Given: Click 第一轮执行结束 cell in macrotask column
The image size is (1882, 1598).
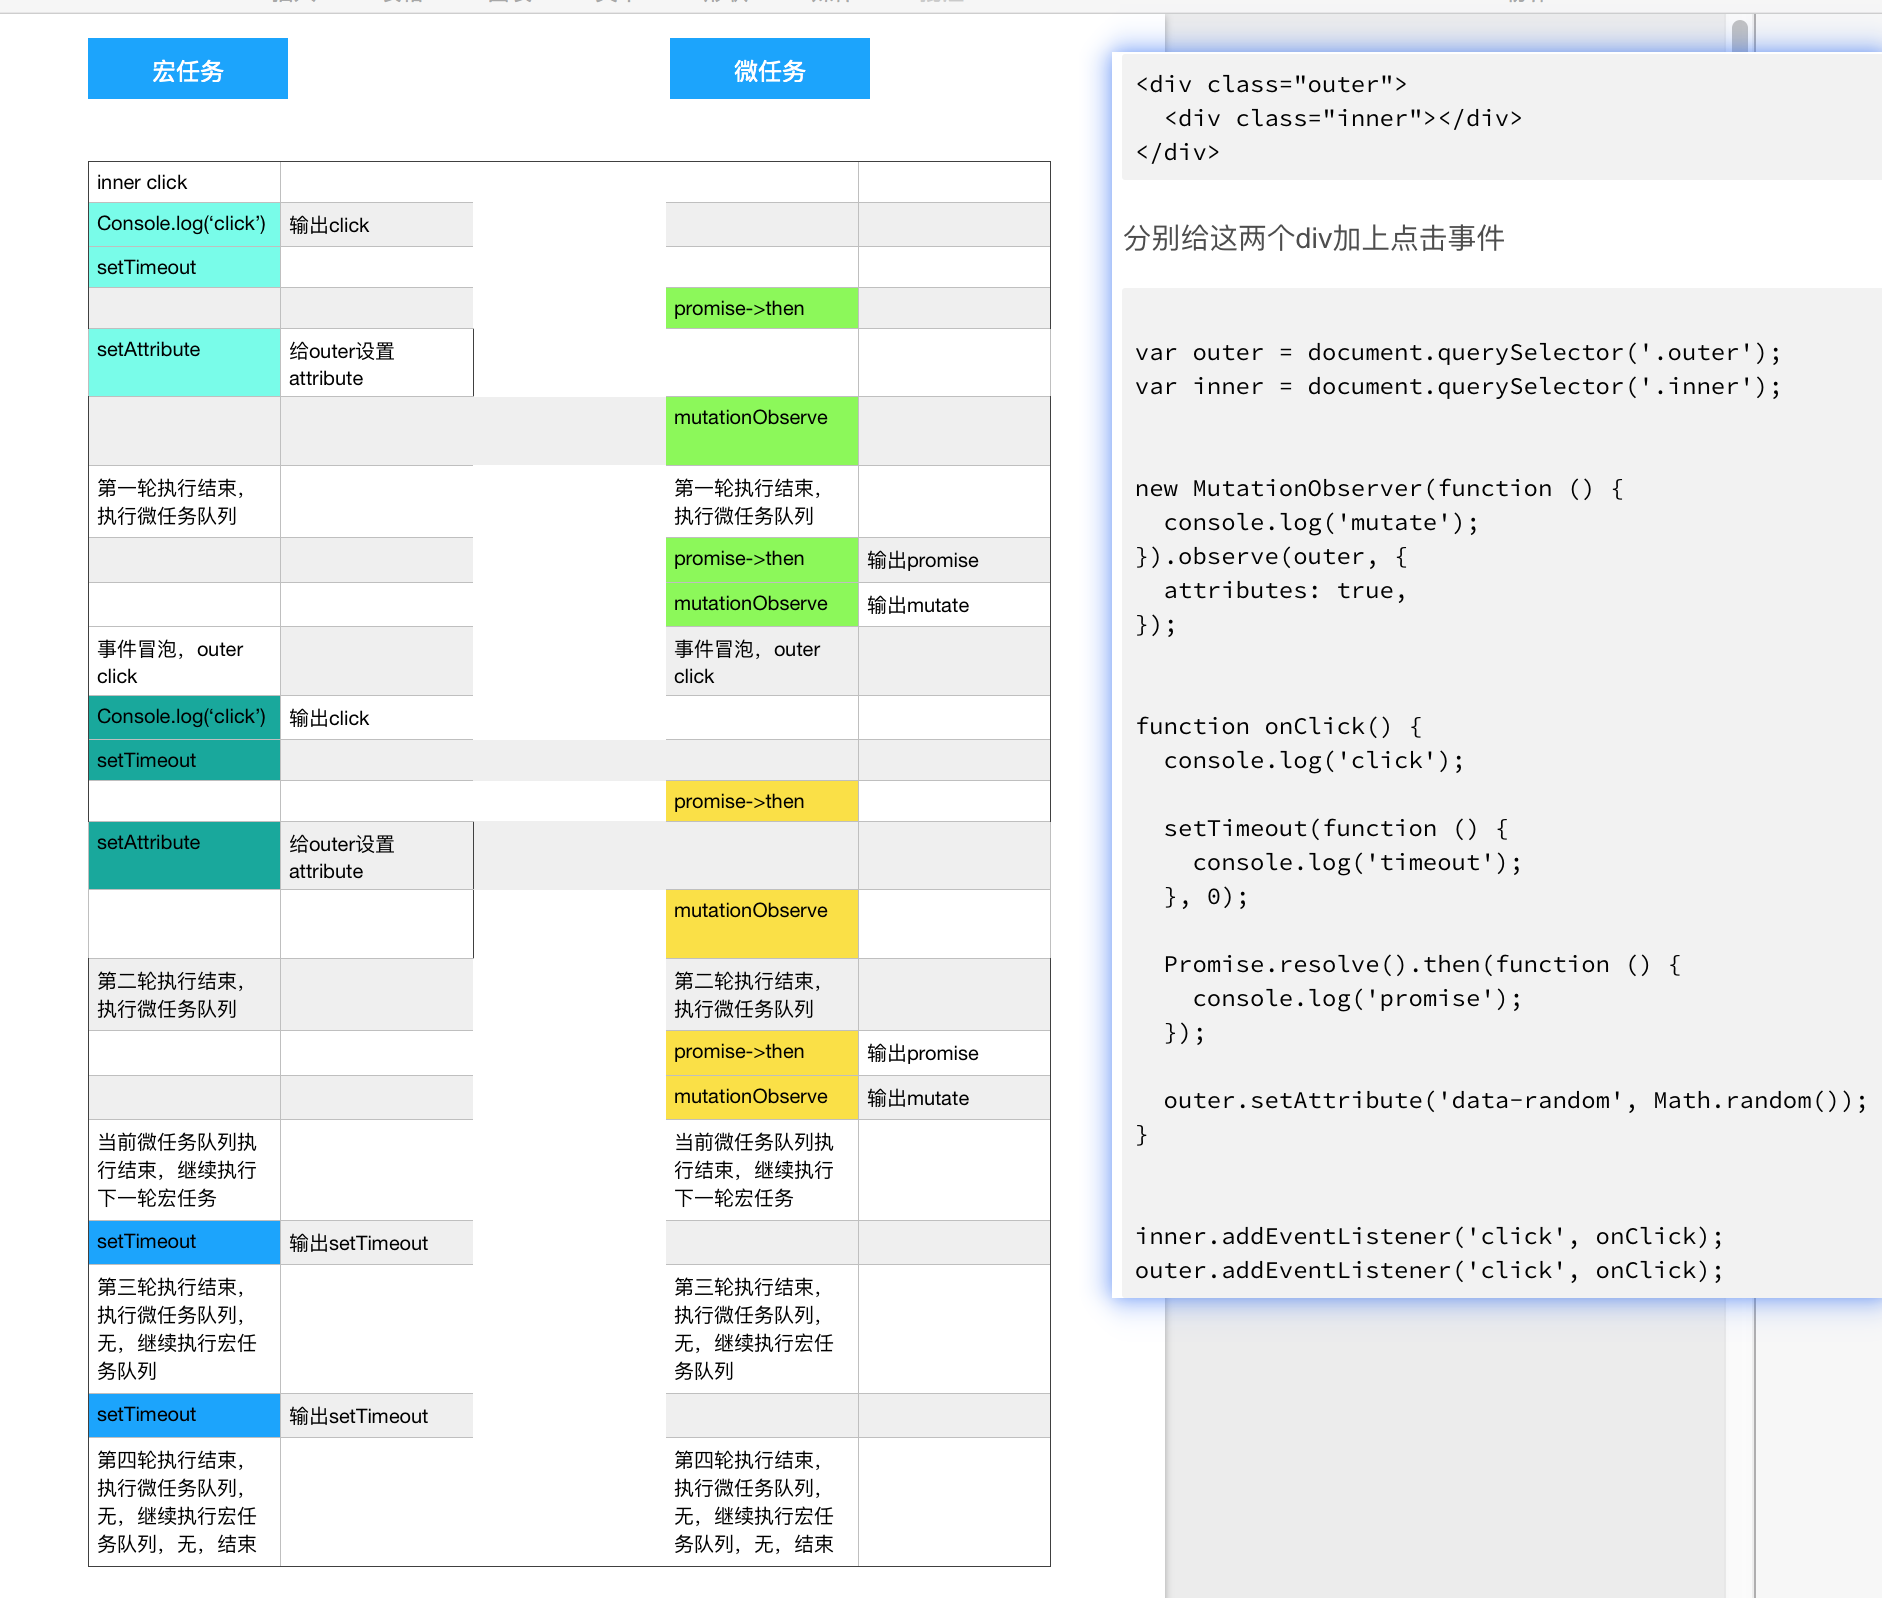Looking at the screenshot, I should tap(185, 502).
